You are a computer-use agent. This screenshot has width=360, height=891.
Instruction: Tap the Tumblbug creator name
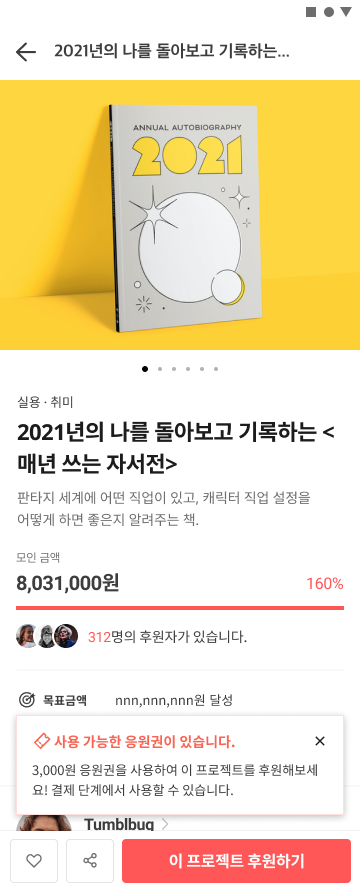coord(119,824)
